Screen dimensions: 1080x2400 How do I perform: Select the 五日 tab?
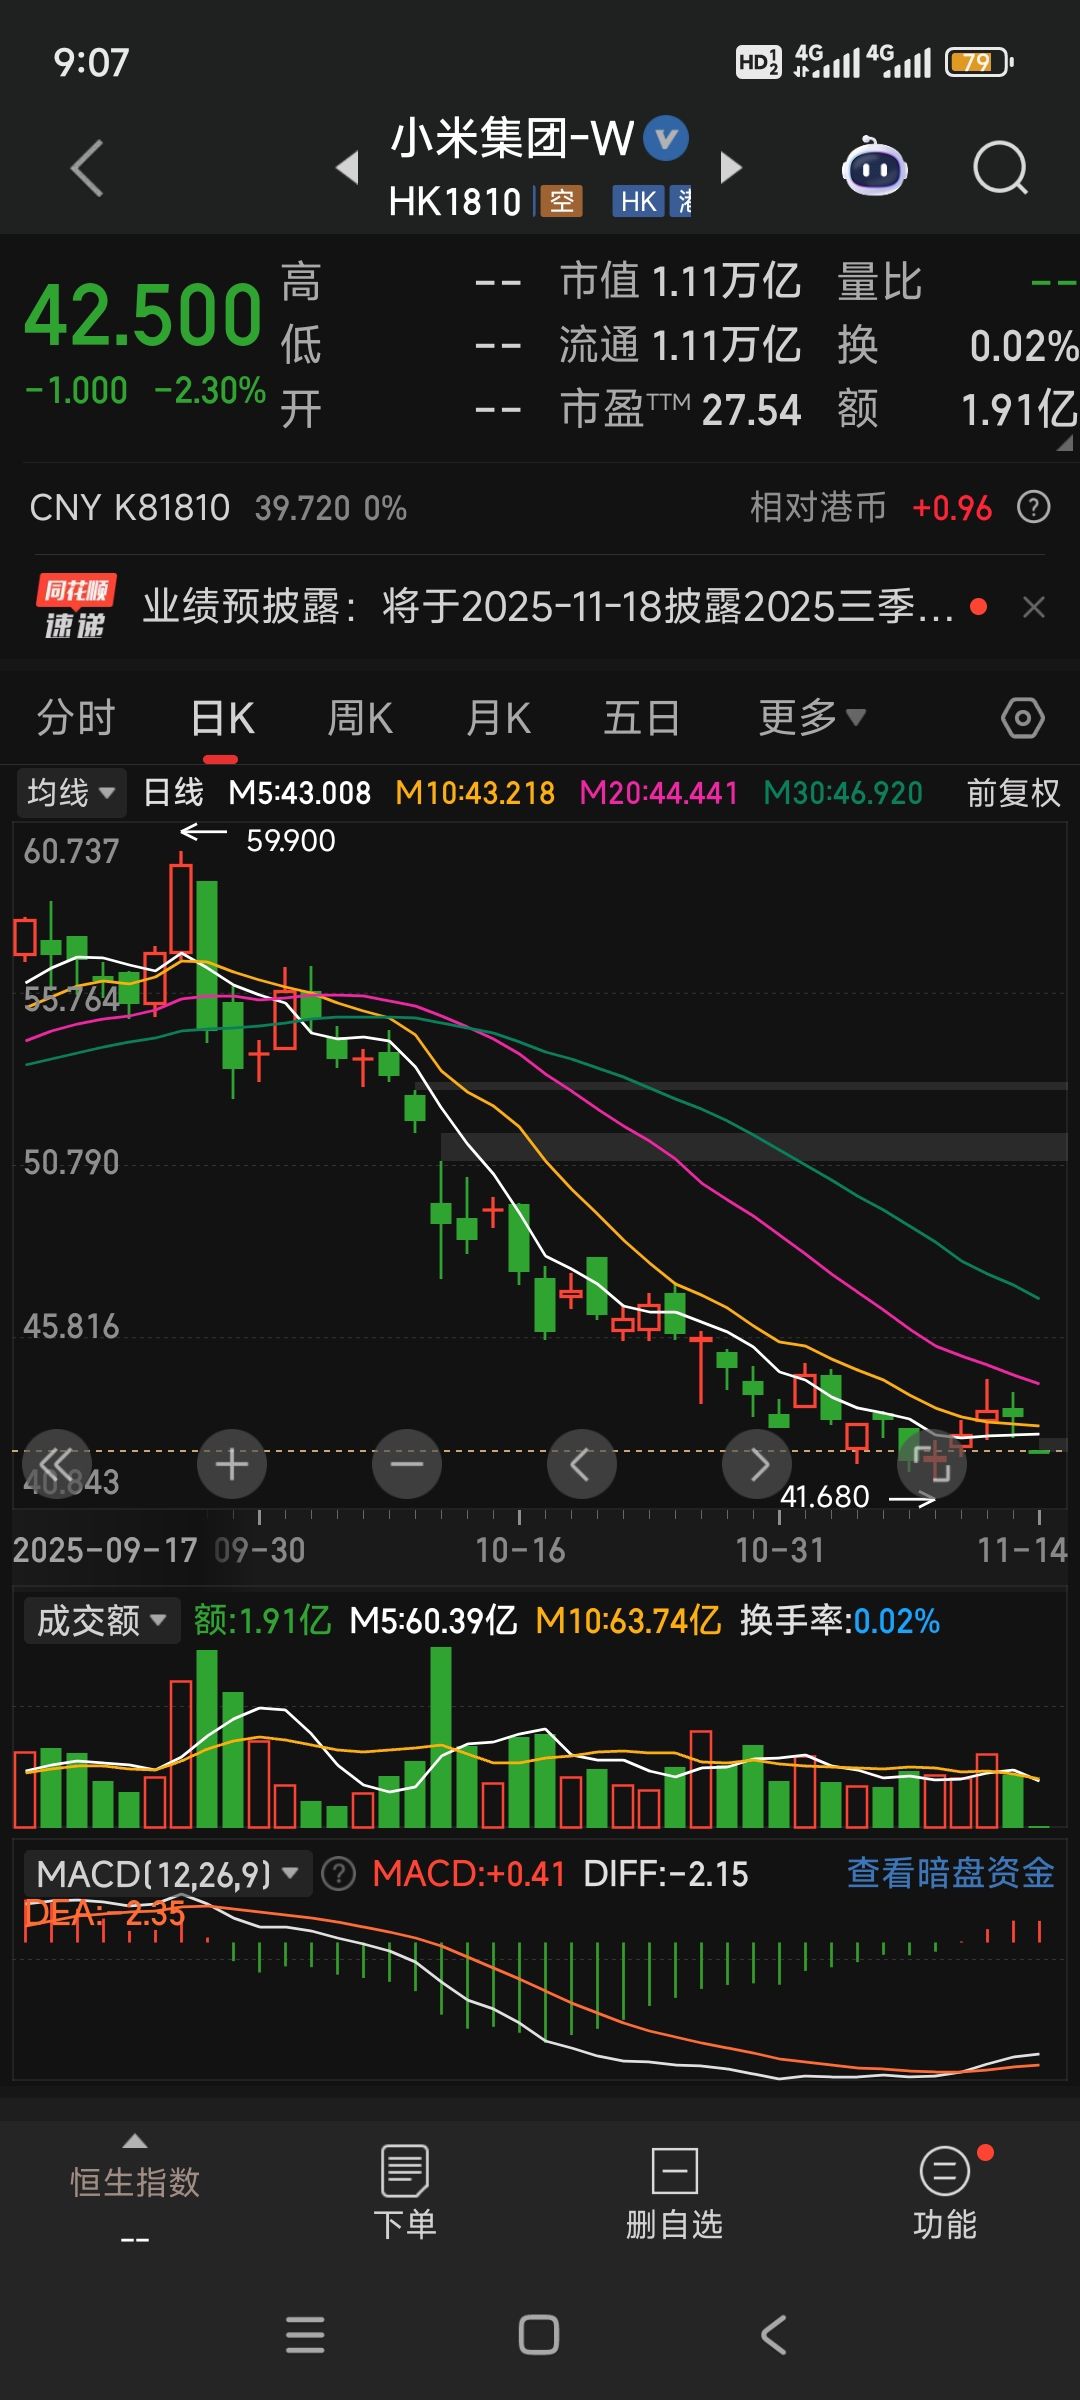(642, 718)
